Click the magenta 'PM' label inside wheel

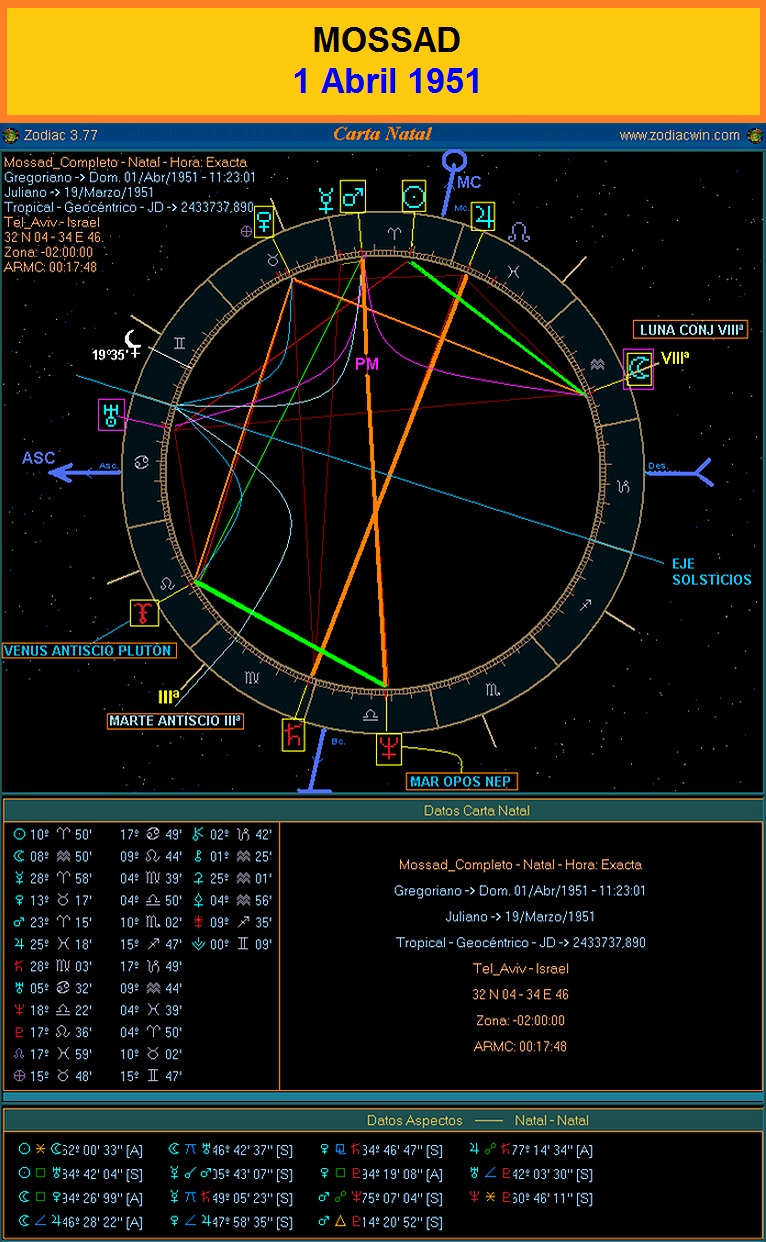[x=367, y=364]
